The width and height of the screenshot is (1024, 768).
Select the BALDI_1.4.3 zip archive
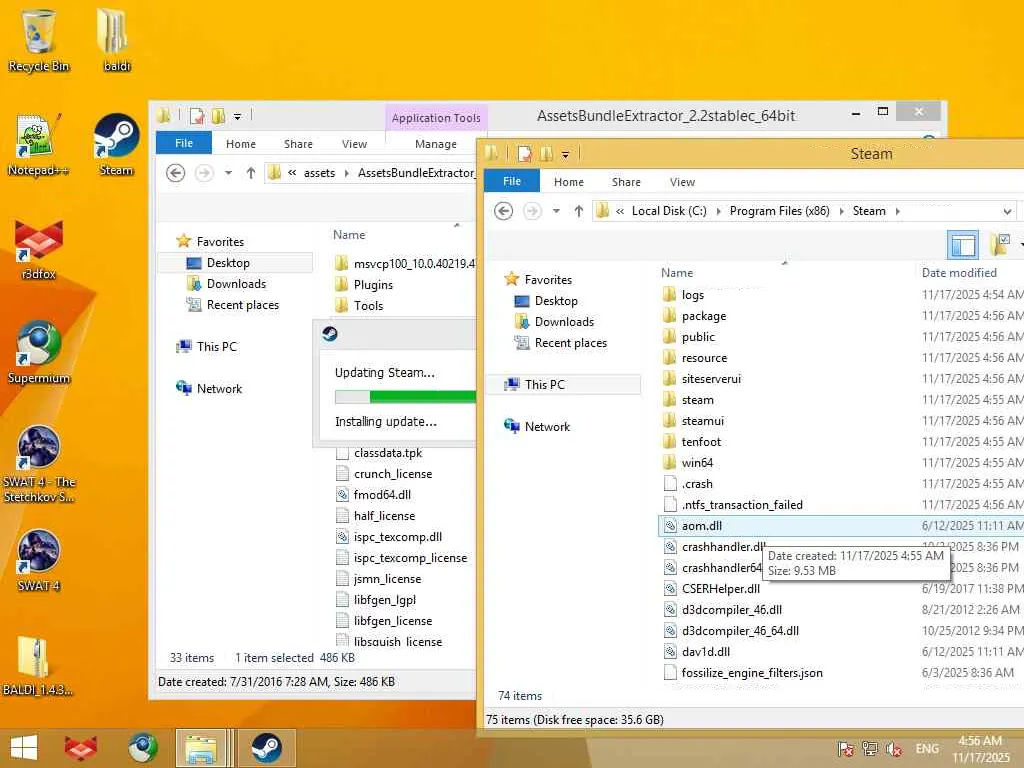[x=37, y=665]
